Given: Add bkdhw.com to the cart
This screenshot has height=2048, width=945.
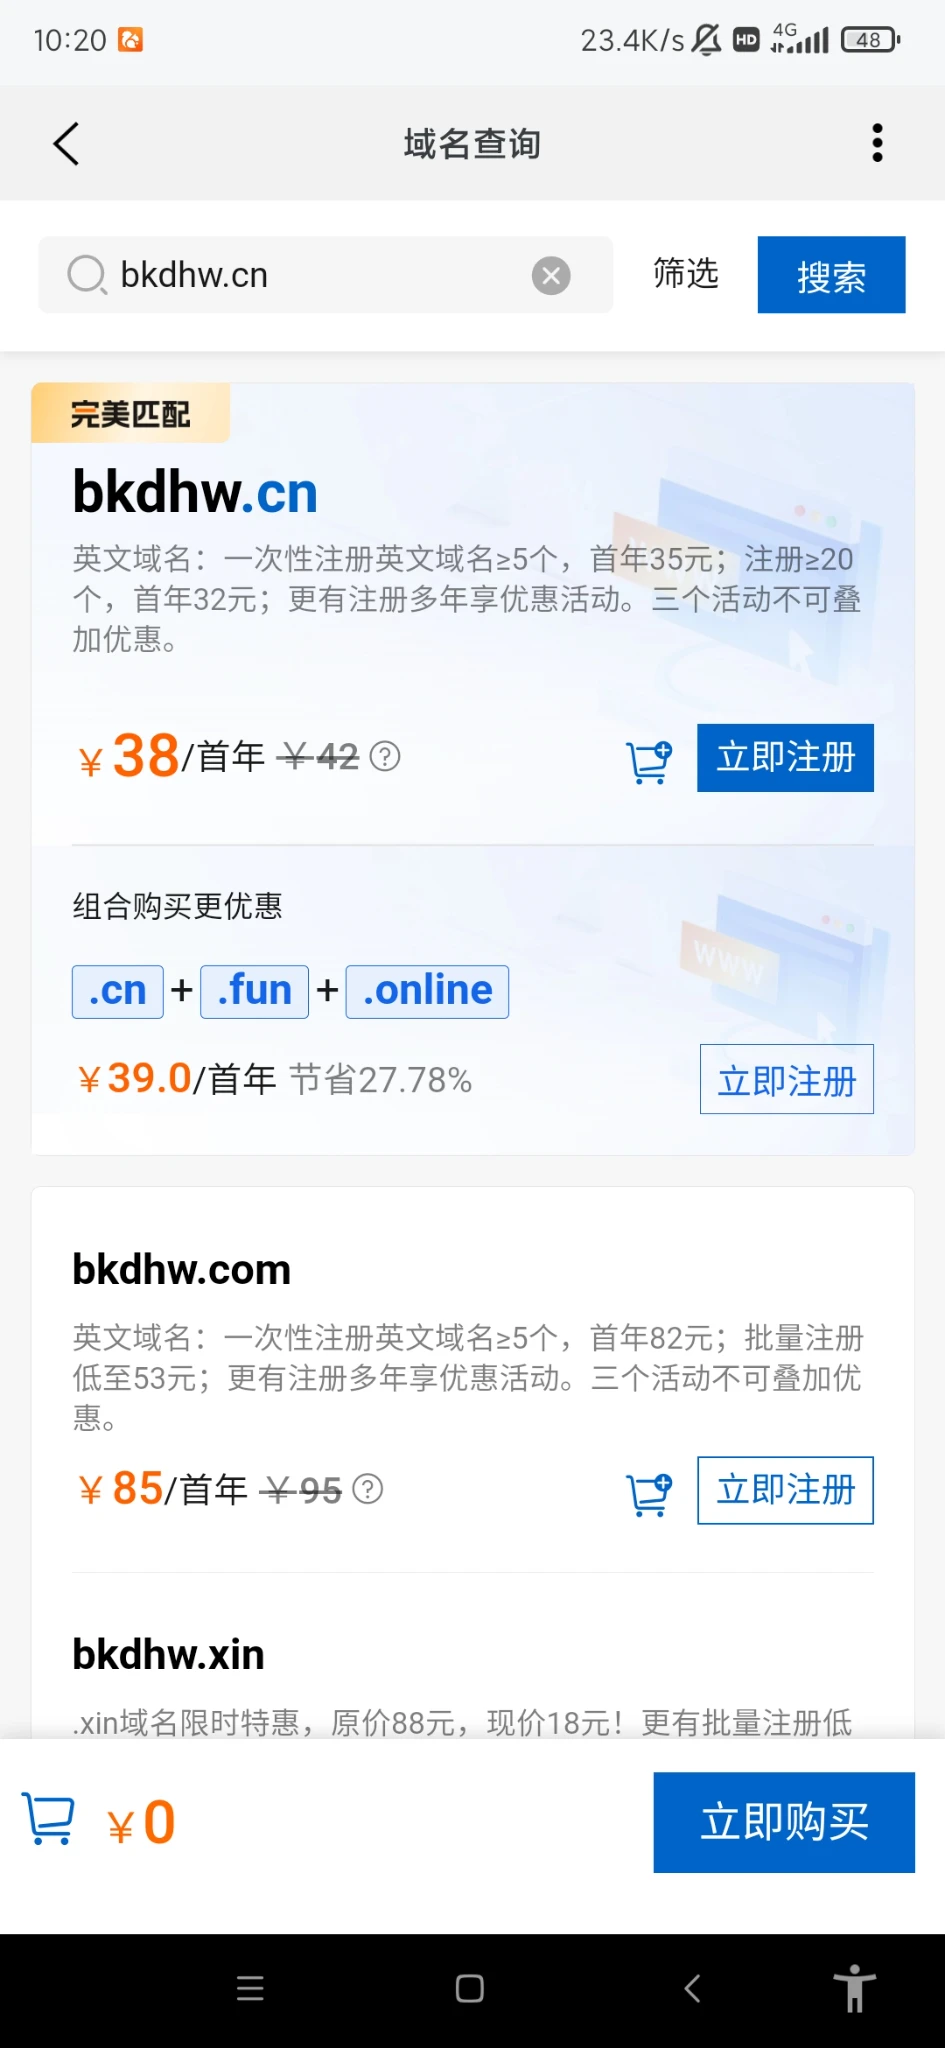Looking at the screenshot, I should (649, 1494).
